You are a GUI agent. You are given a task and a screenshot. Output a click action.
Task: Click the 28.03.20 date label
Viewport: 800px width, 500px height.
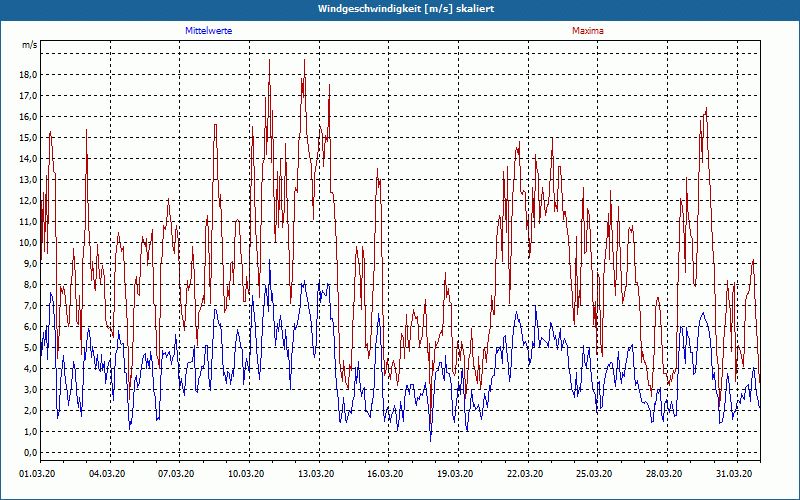pyautogui.click(x=664, y=474)
